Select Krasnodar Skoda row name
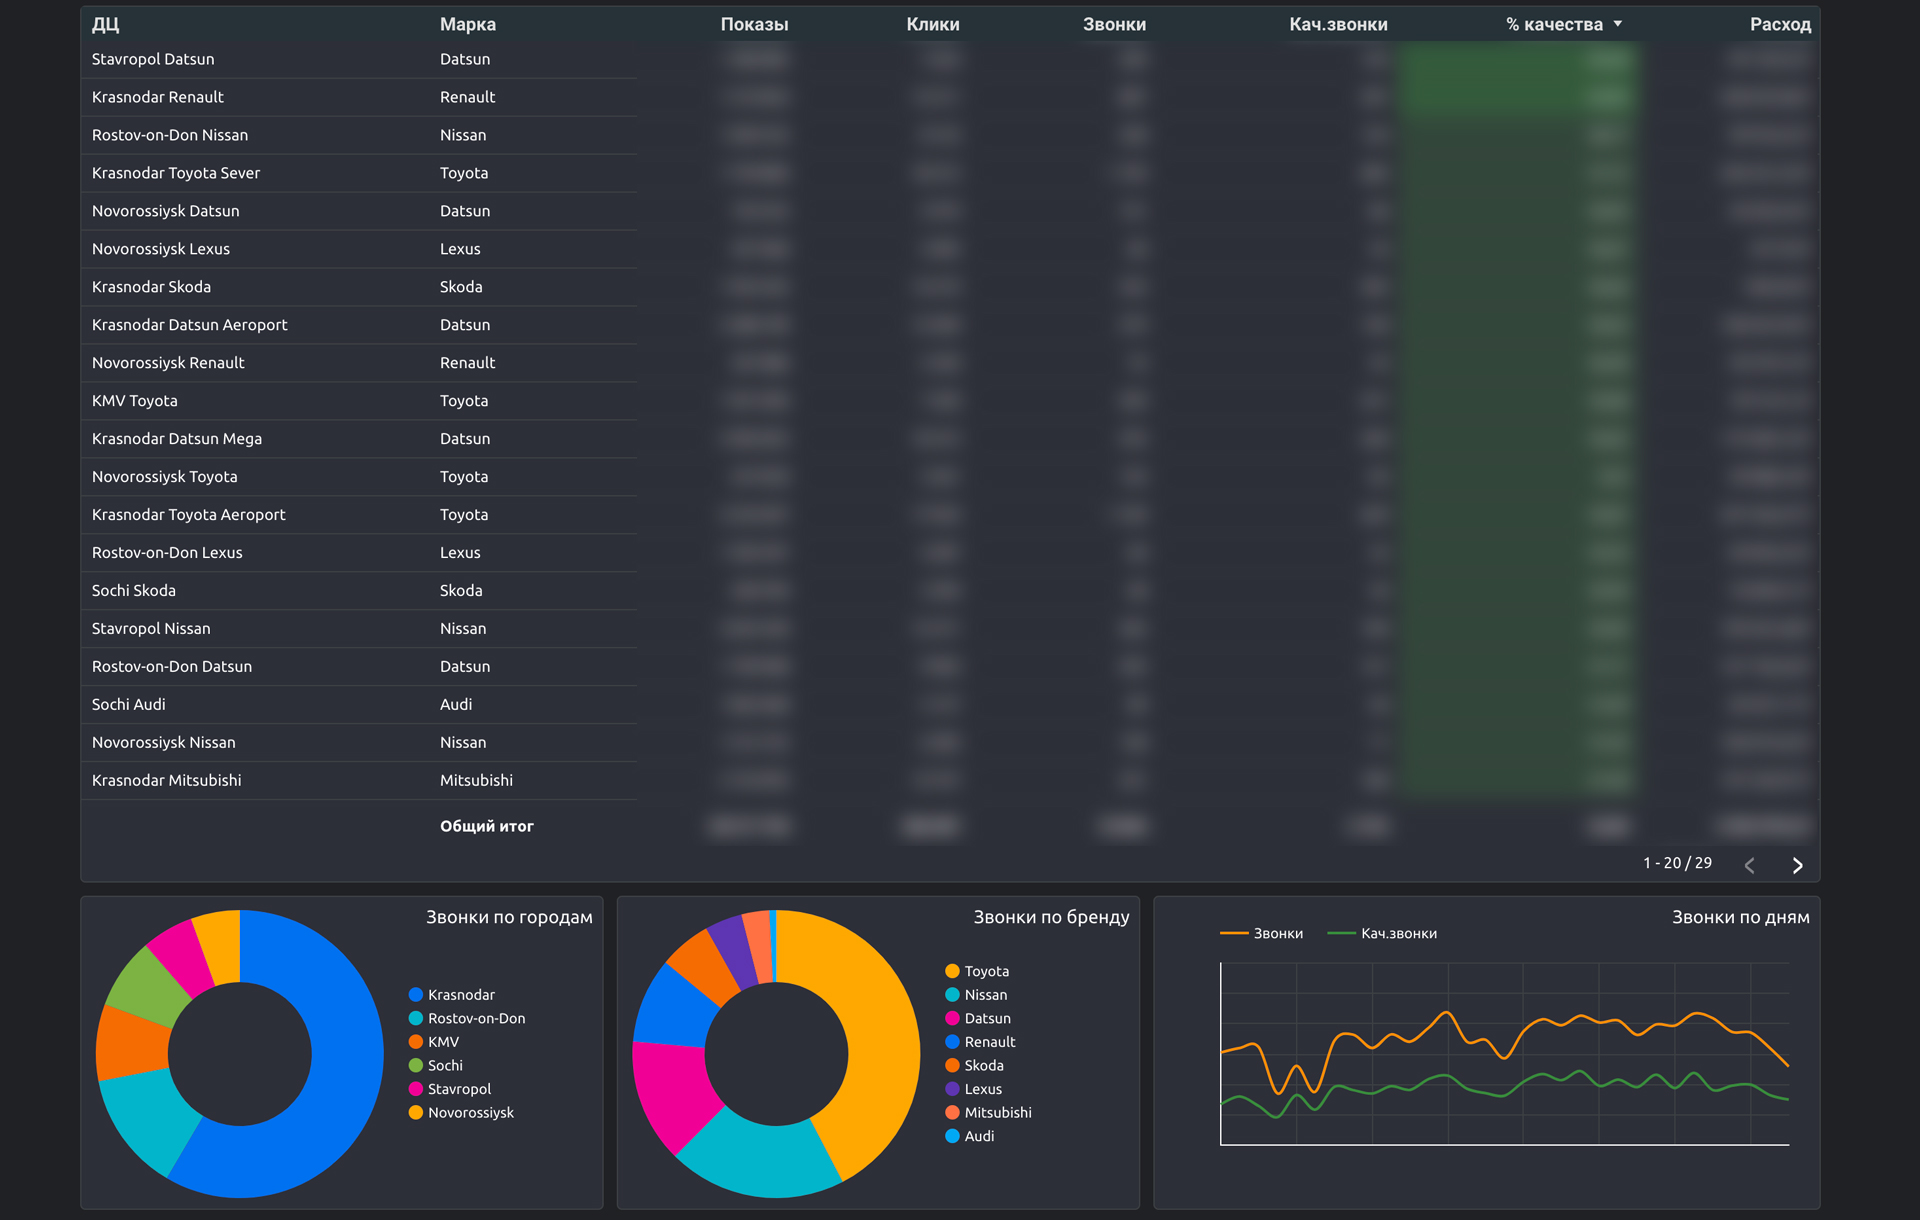 point(151,287)
